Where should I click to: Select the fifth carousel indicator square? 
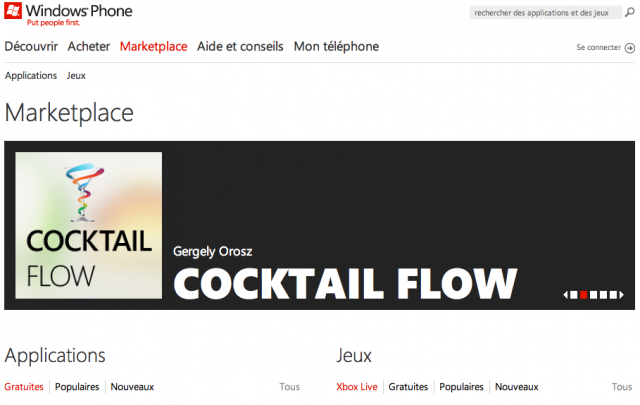tap(613, 295)
